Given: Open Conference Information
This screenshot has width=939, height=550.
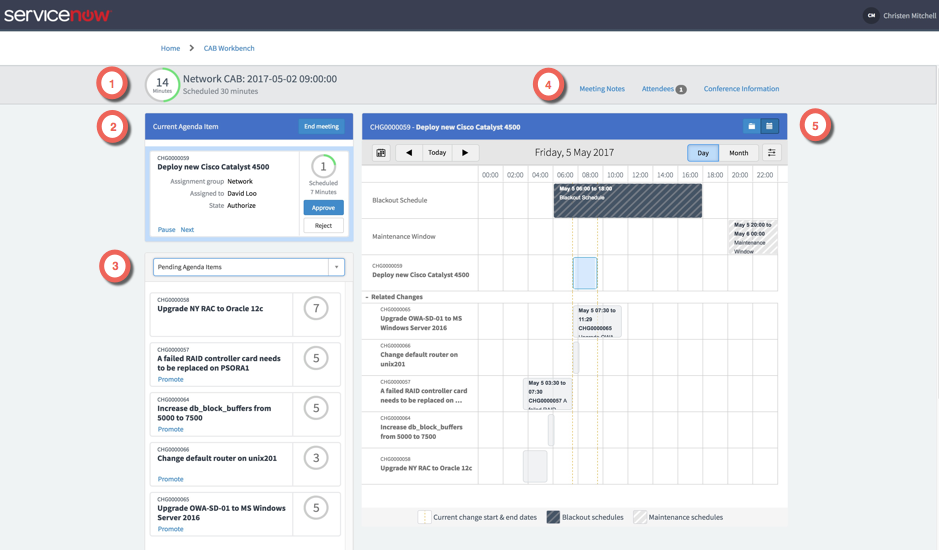Looking at the screenshot, I should click(741, 89).
